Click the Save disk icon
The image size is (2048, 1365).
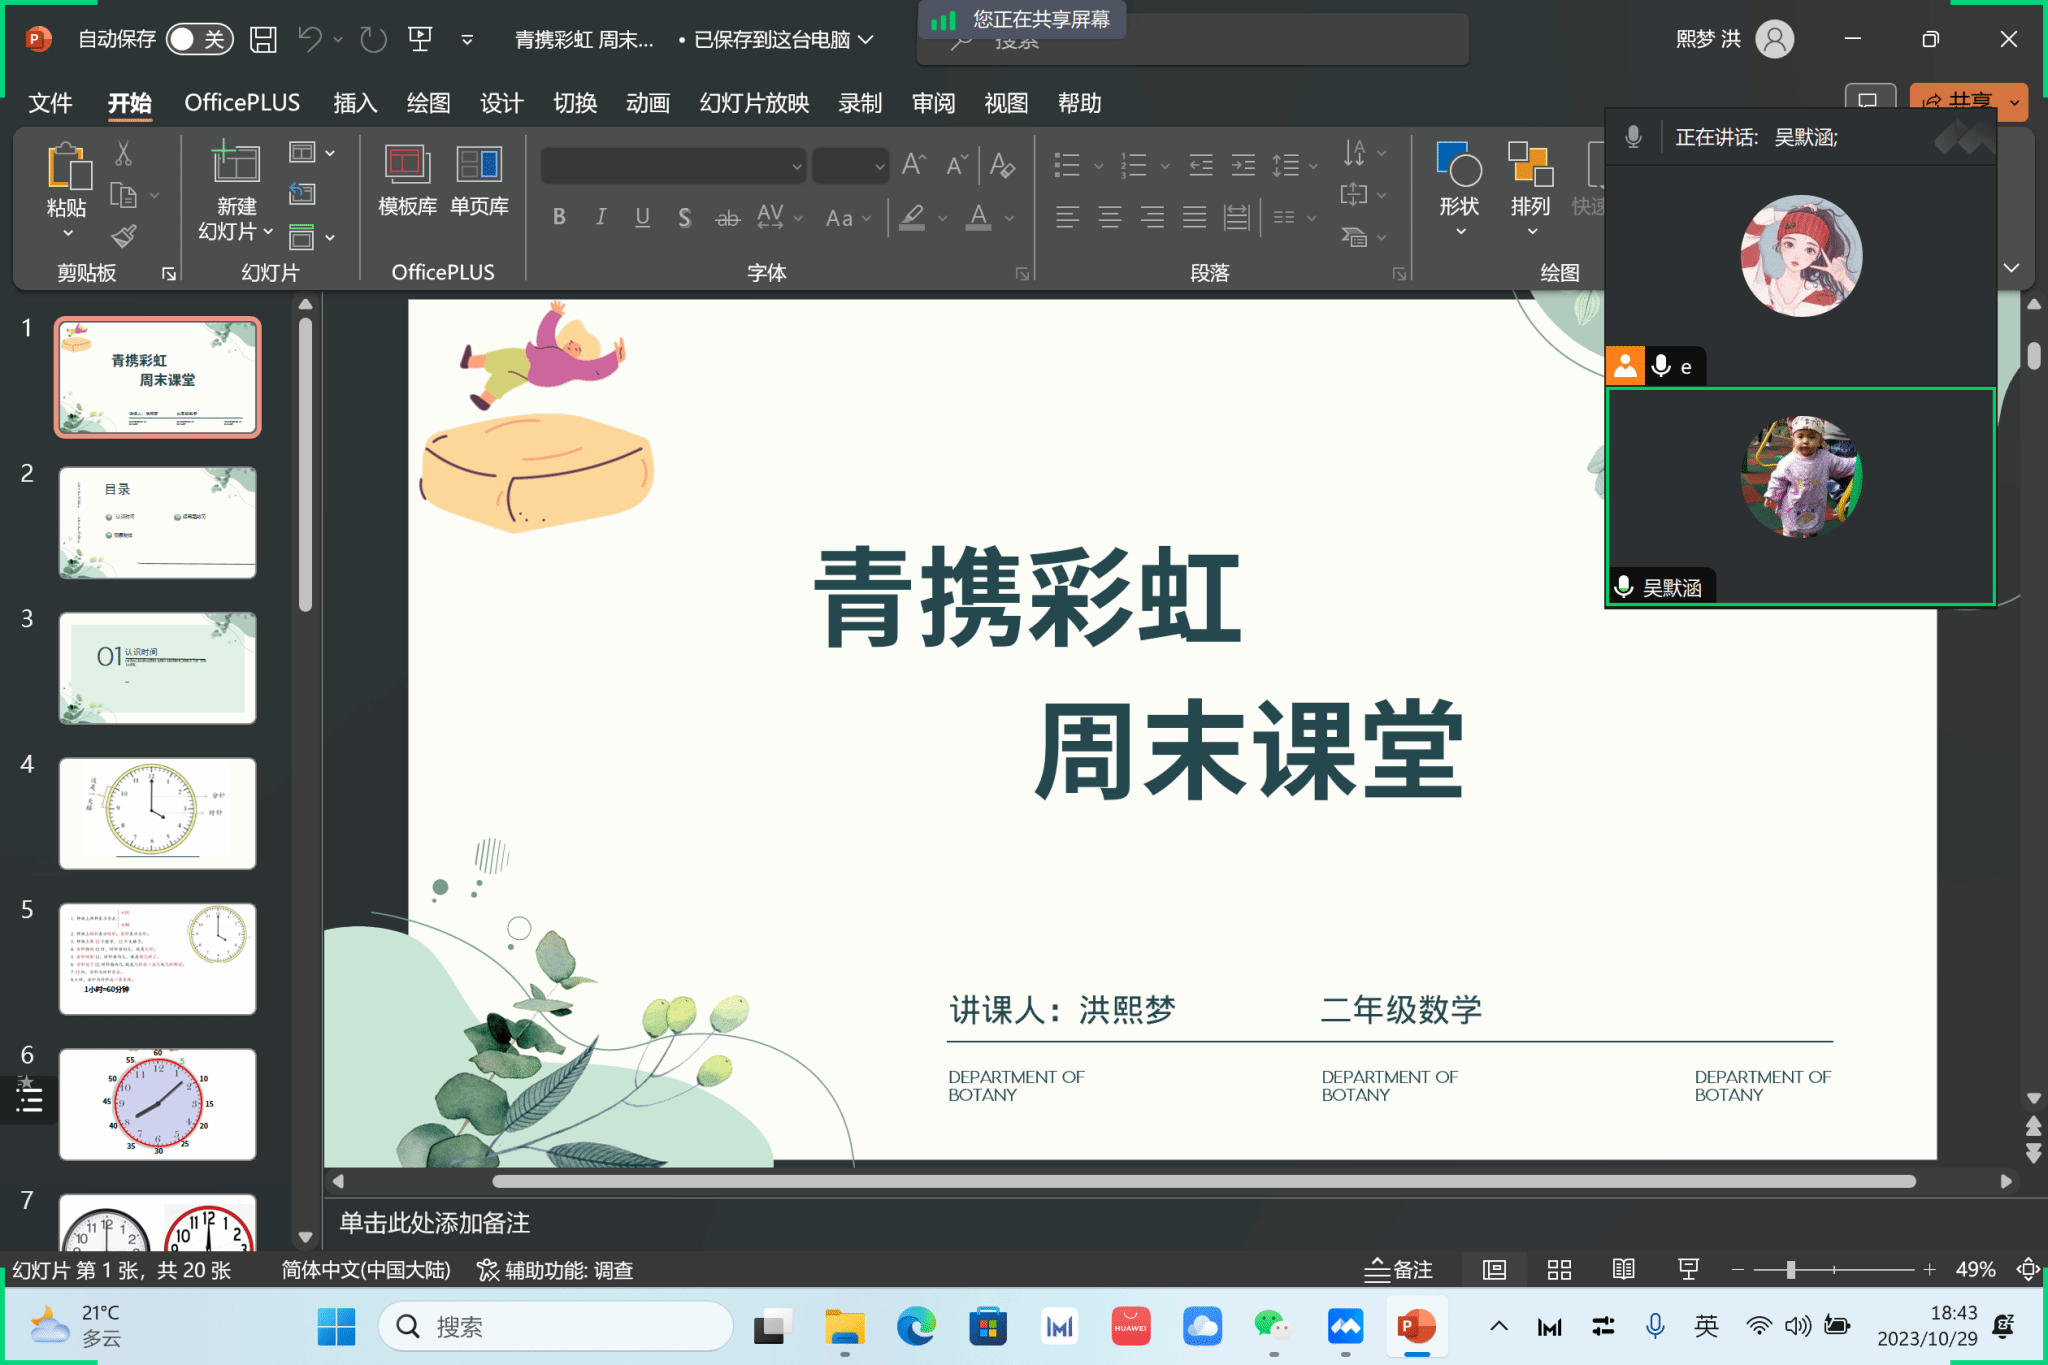point(263,39)
